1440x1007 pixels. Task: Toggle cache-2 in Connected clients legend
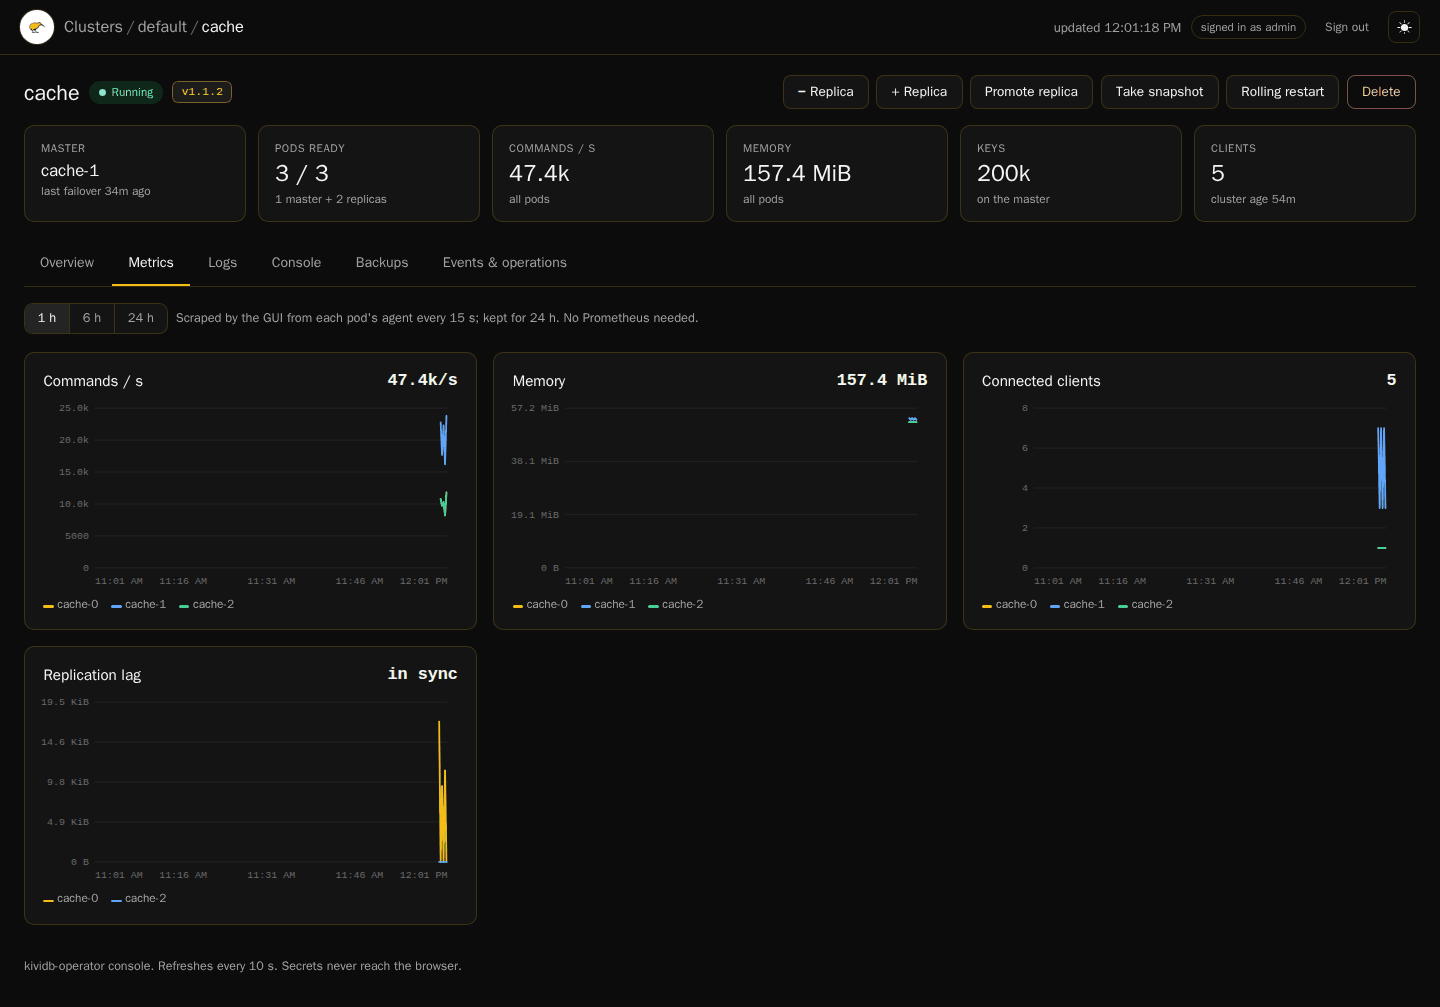coord(1146,605)
